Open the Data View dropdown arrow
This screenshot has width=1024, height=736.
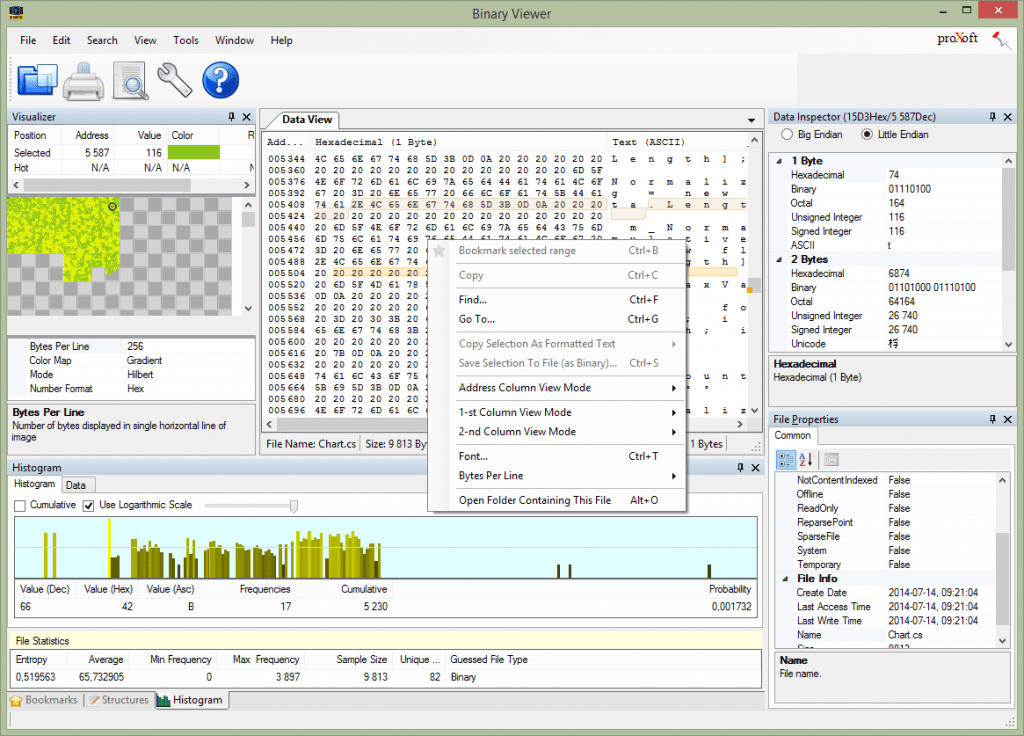click(753, 119)
